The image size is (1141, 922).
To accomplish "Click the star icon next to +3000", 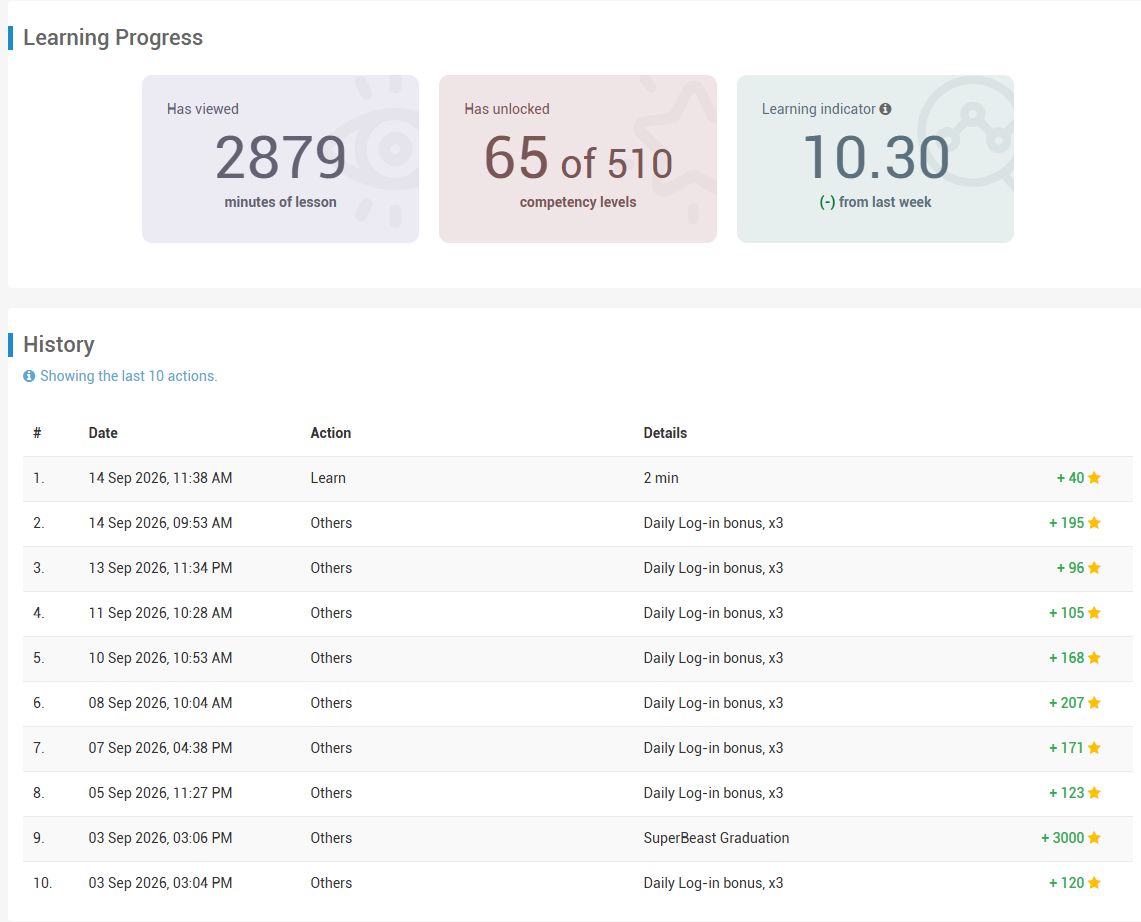I will pyautogui.click(x=1094, y=838).
